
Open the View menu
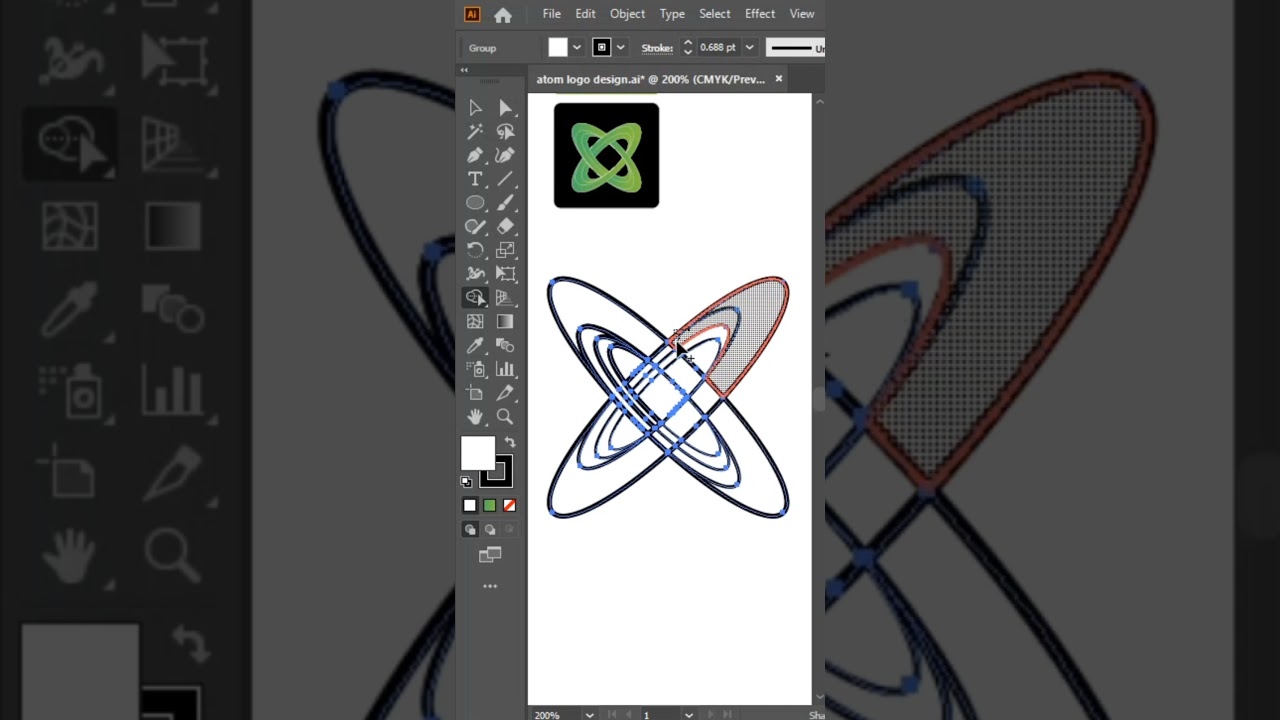[802, 14]
